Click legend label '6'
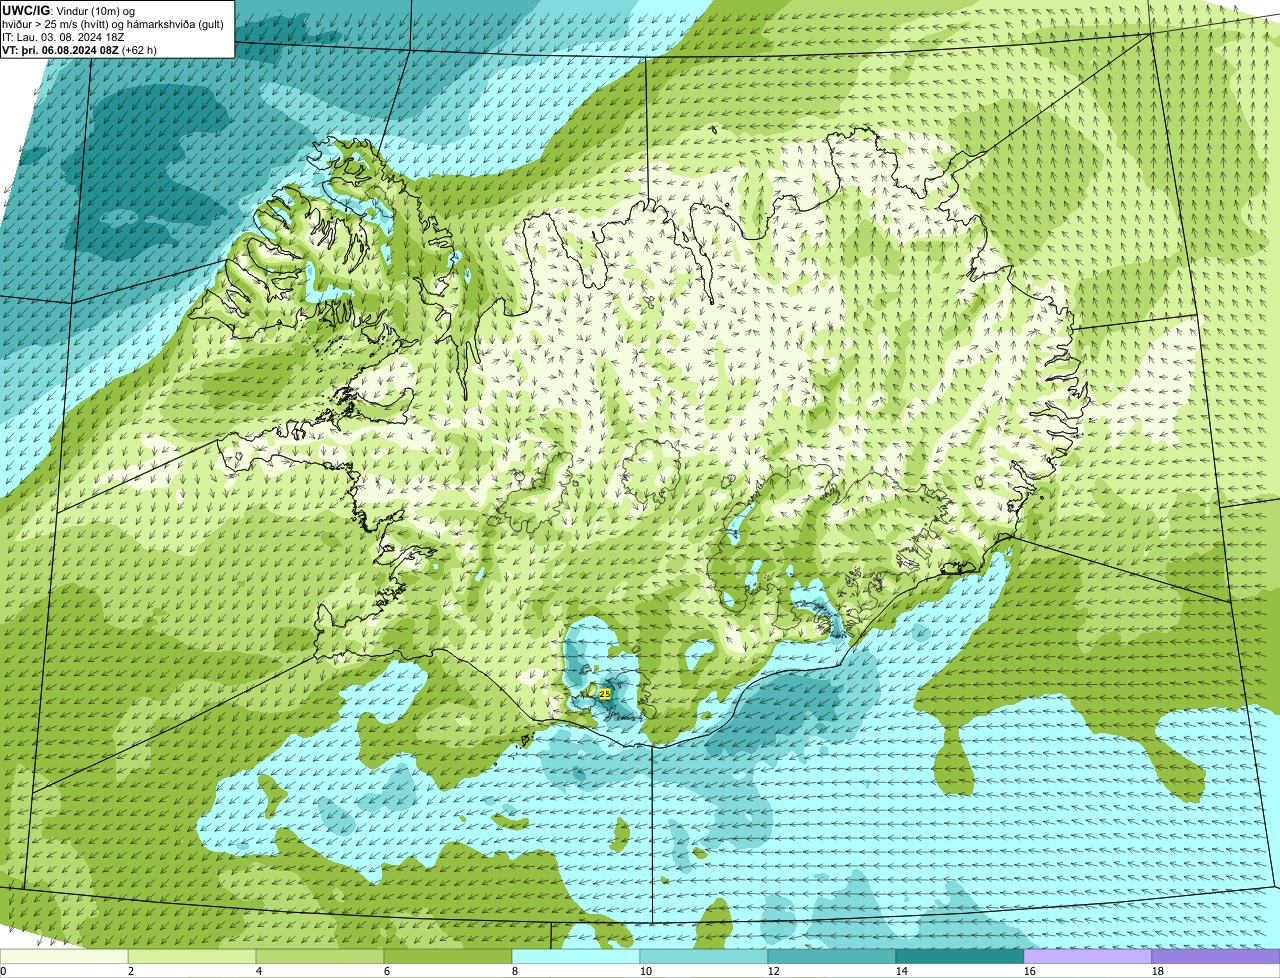This screenshot has width=1280, height=978. pos(387,971)
